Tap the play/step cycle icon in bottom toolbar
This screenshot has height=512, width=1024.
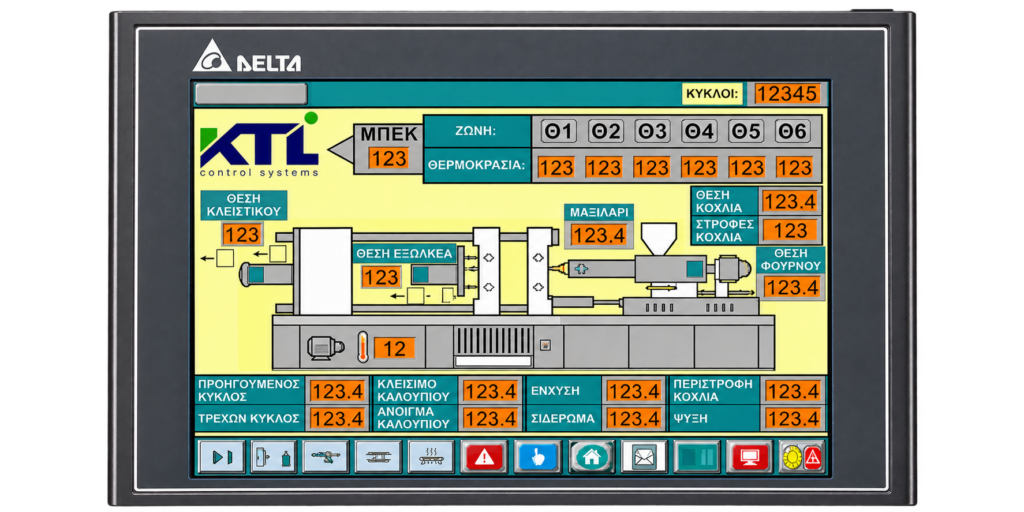pos(222,456)
